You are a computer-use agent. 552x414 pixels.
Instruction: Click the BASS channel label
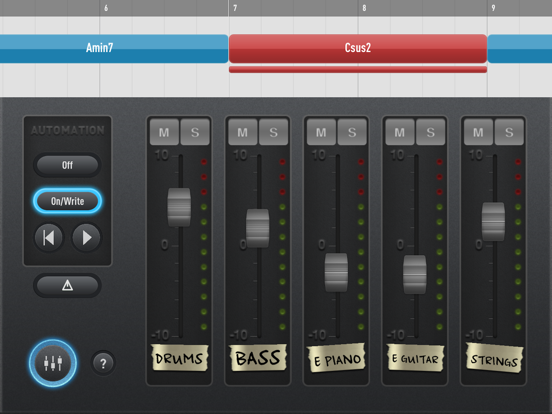point(258,358)
